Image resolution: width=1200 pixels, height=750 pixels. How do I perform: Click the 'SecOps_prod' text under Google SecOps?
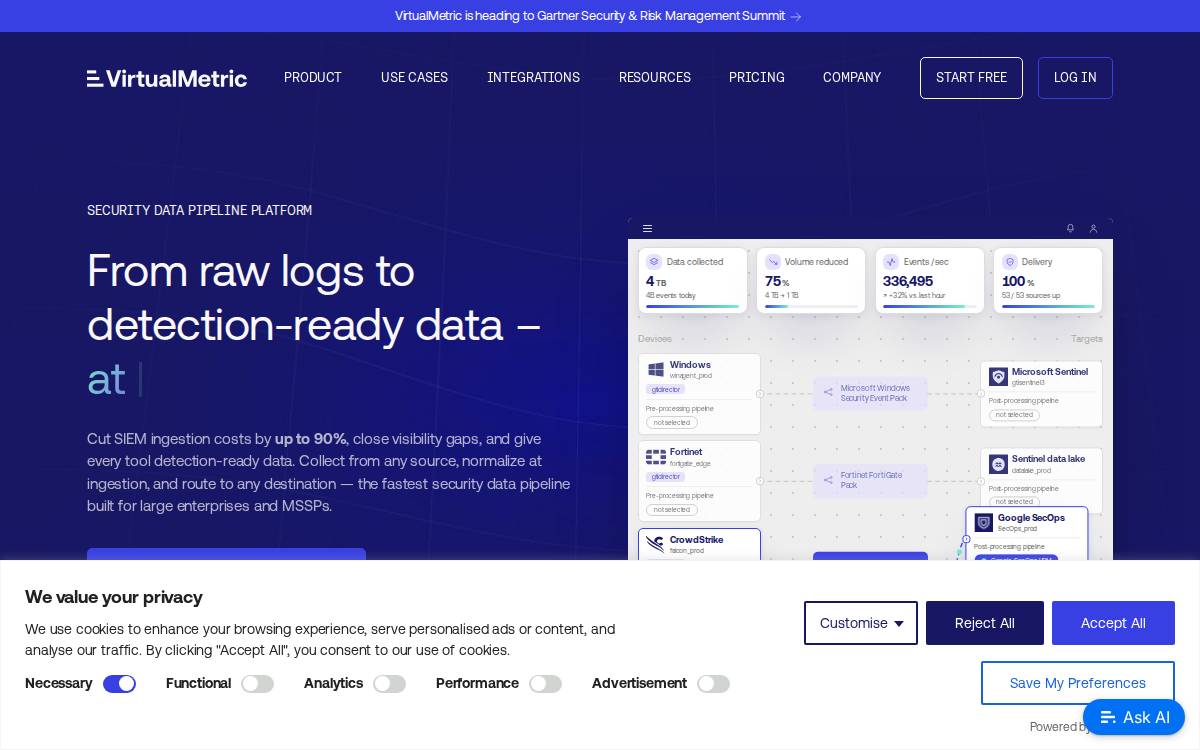coord(1017,529)
